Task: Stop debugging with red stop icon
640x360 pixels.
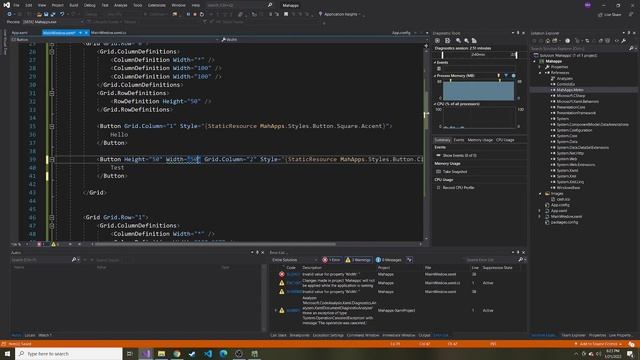Action: (x=195, y=14)
